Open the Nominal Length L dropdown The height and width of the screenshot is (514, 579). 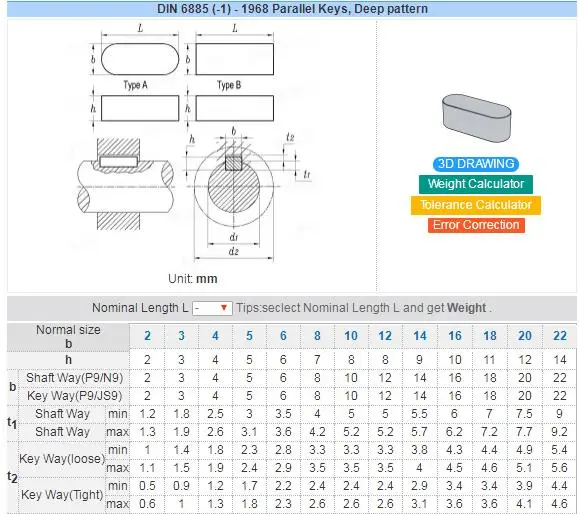[212, 308]
